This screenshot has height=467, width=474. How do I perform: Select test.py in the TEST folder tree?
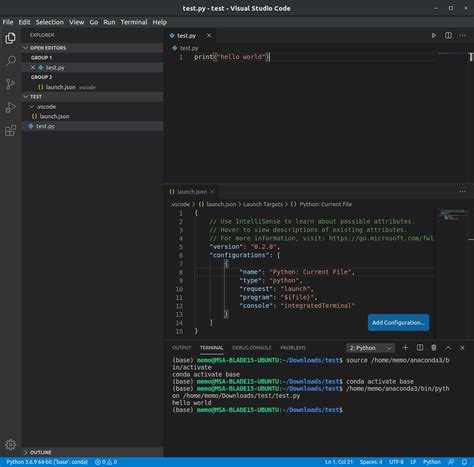pos(93,126)
